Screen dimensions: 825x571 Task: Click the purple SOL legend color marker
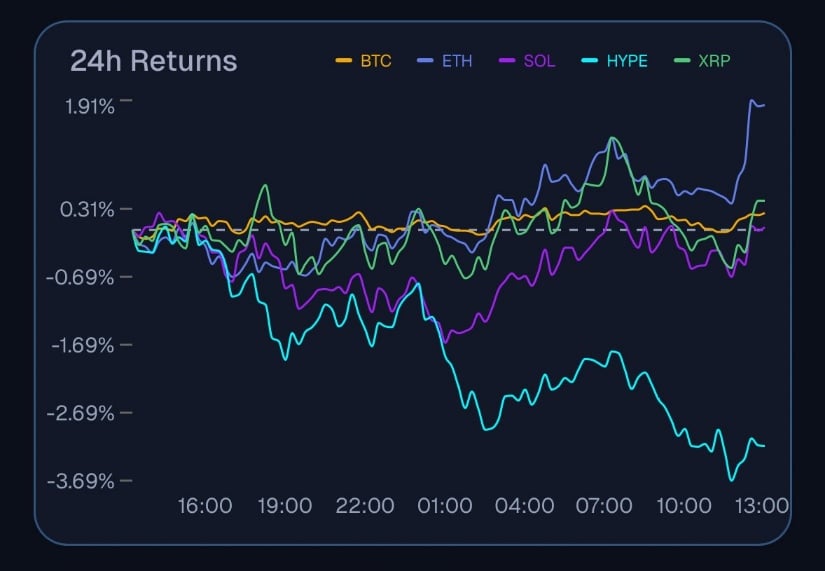[507, 61]
